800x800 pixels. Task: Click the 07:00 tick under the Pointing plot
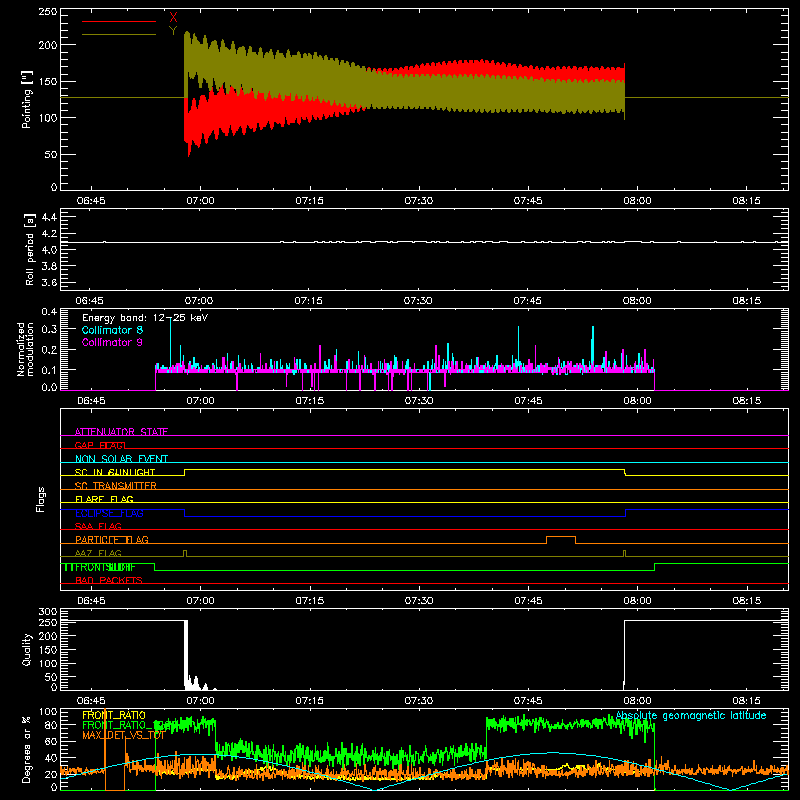coord(200,201)
